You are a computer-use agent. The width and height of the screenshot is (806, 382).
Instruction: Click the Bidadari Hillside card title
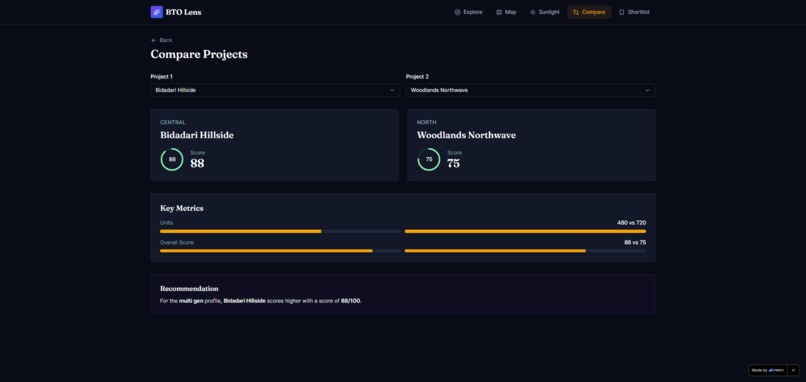pos(197,135)
